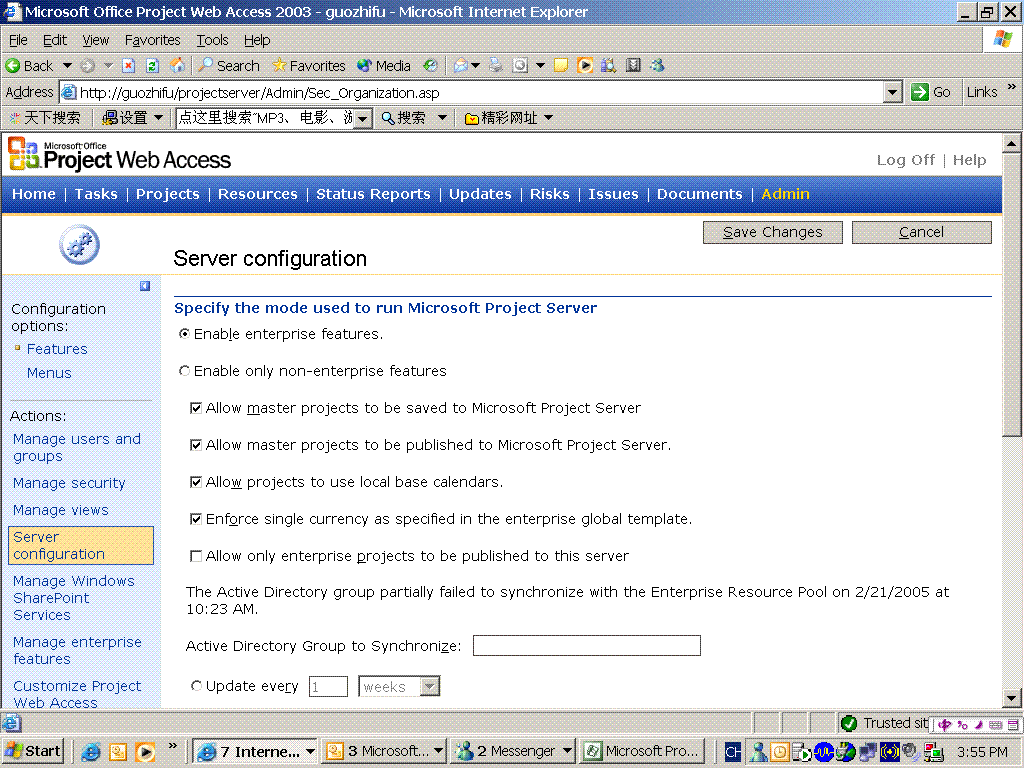
Task: Open the Manage security link
Action: pyautogui.click(x=69, y=483)
